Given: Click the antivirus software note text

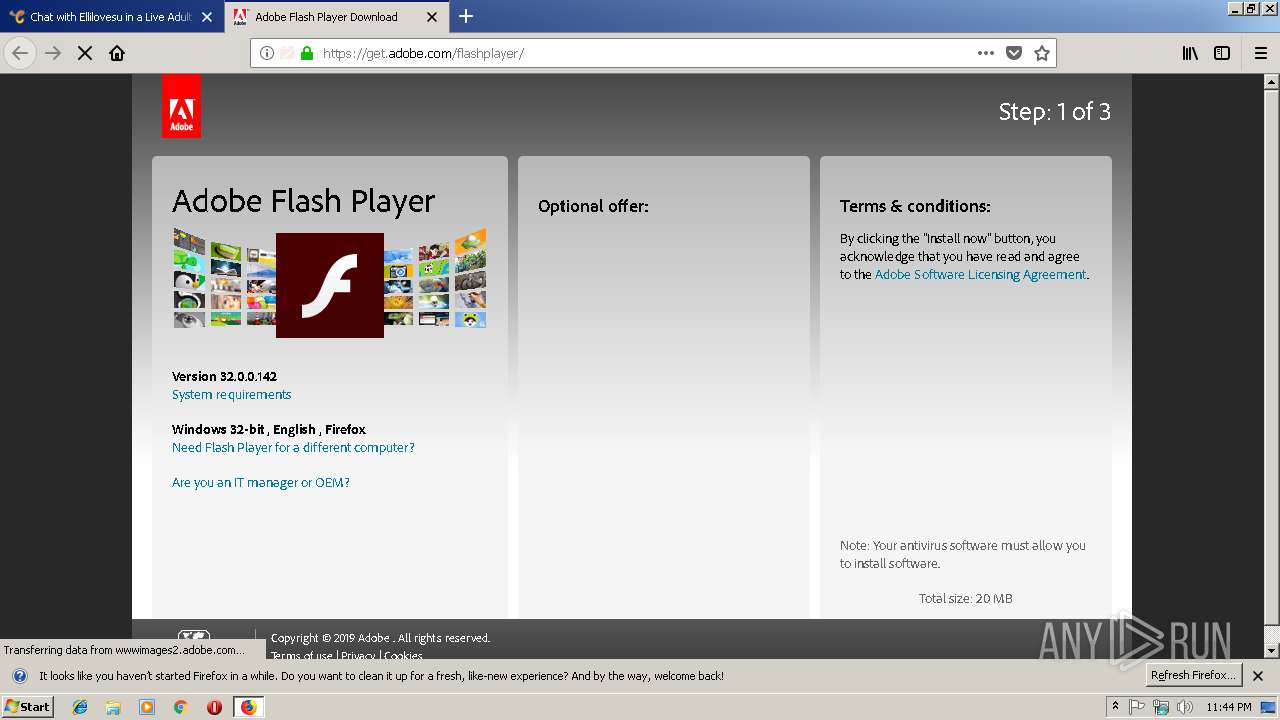Looking at the screenshot, I should click(962, 554).
